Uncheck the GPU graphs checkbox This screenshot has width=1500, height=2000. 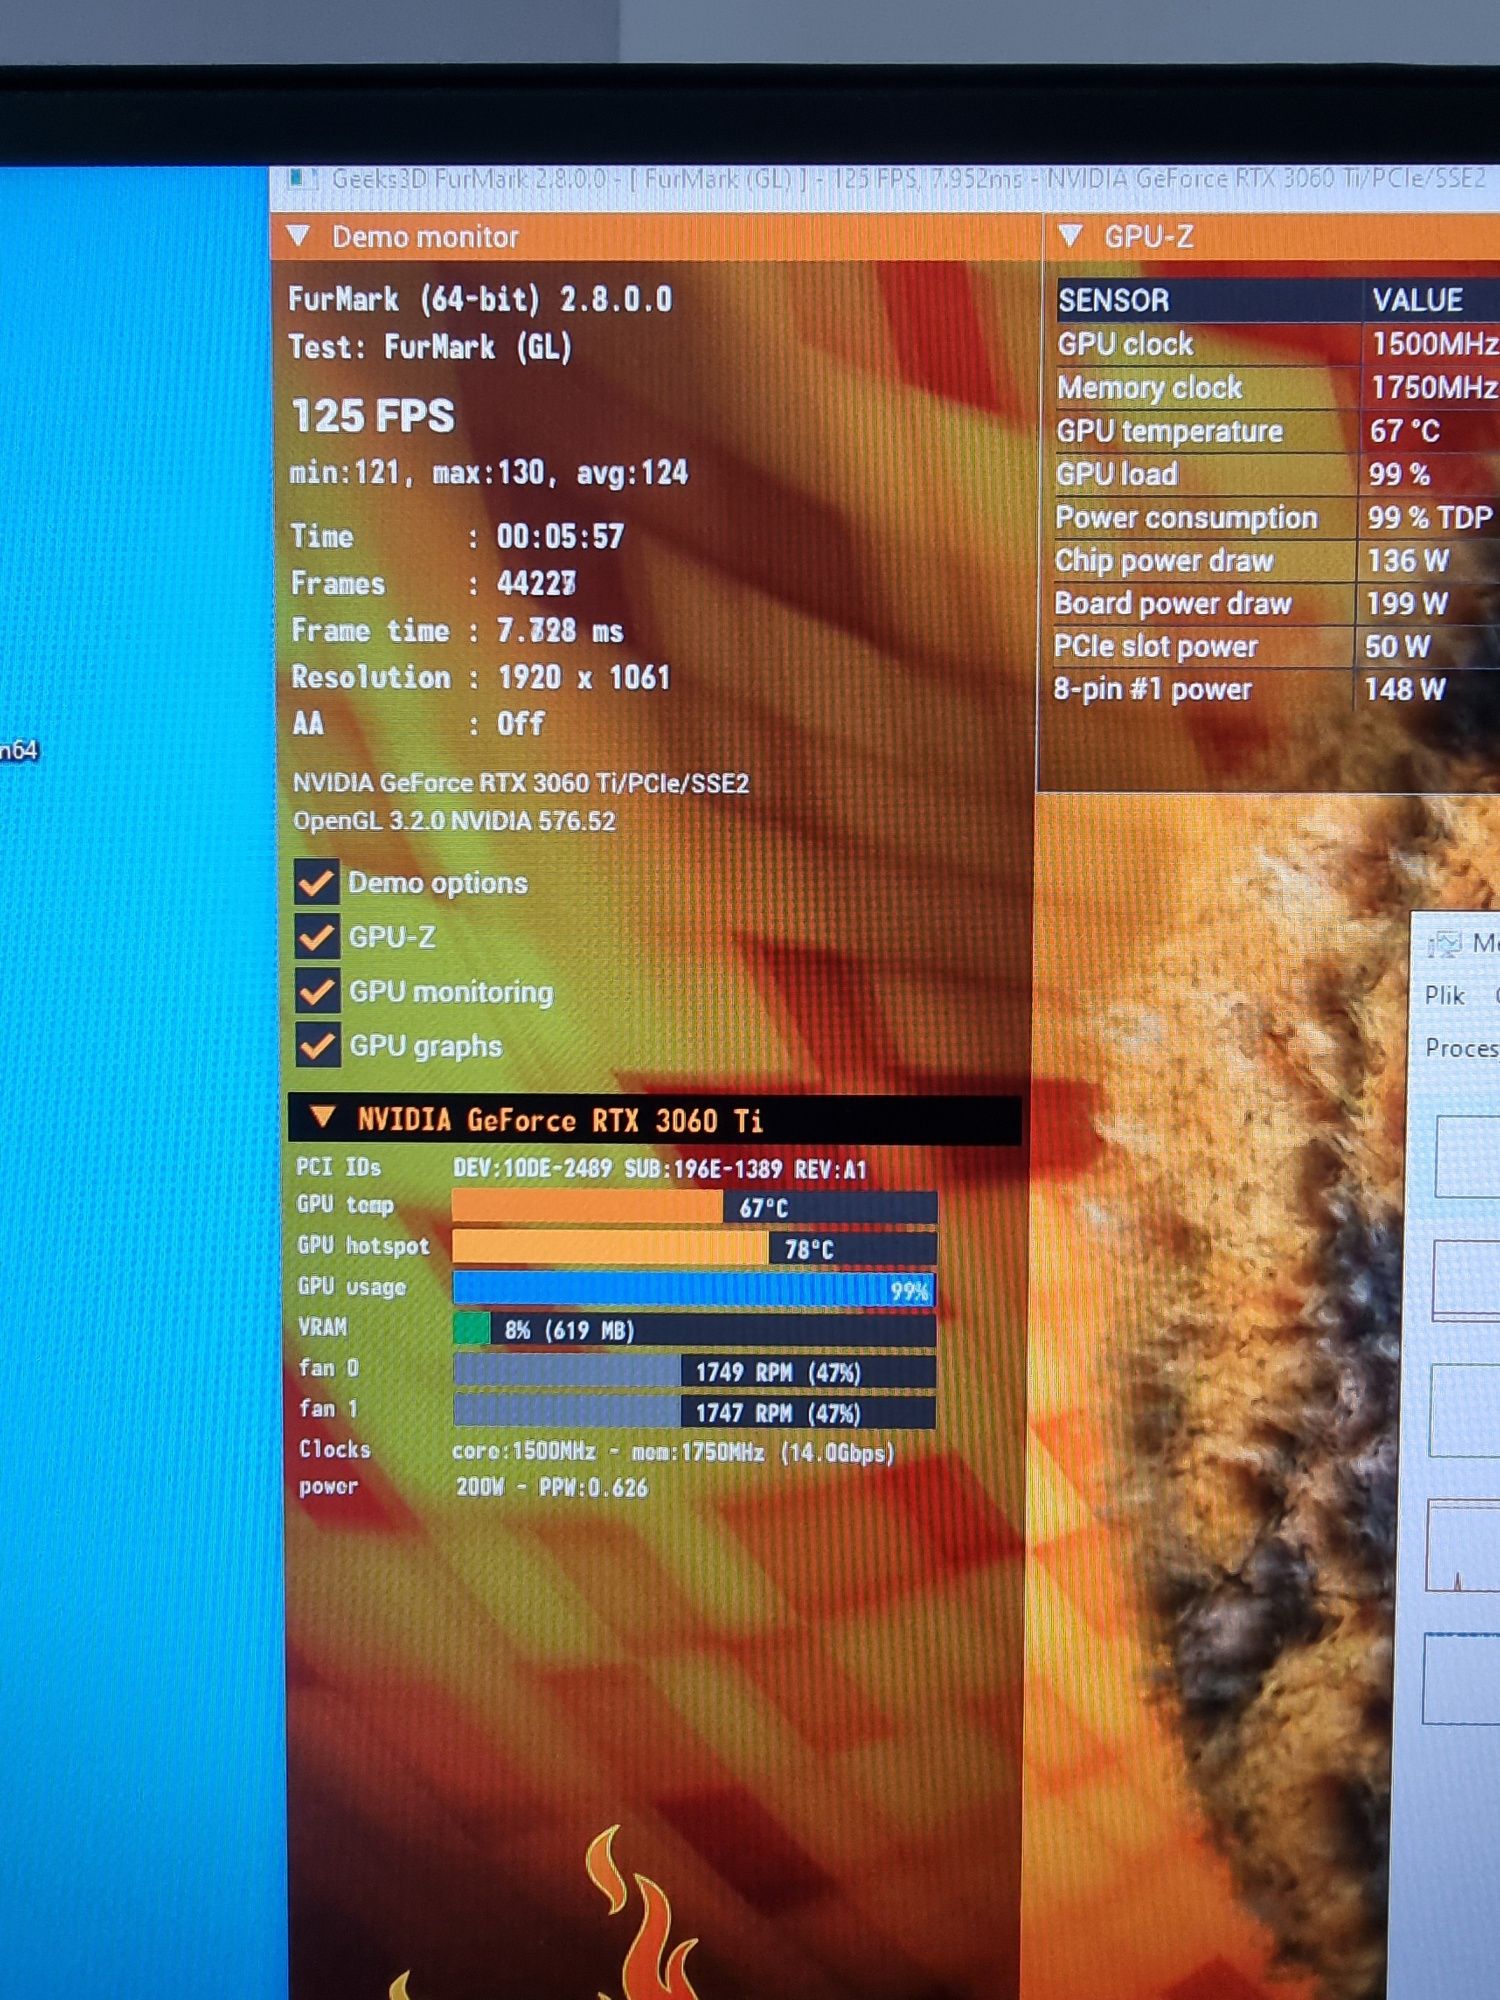317,1046
